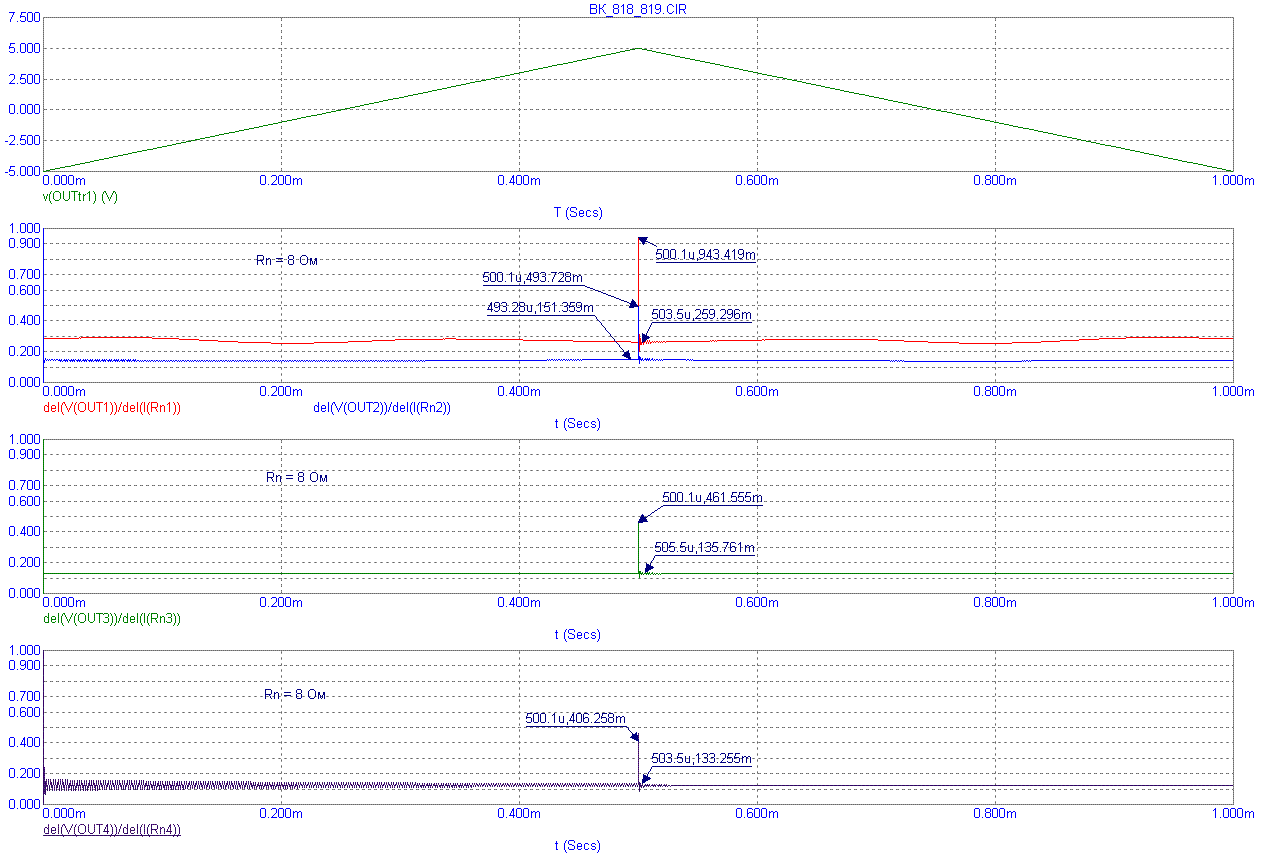Select the v(OUTtr1) (V) waveform label

[x=80, y=197]
